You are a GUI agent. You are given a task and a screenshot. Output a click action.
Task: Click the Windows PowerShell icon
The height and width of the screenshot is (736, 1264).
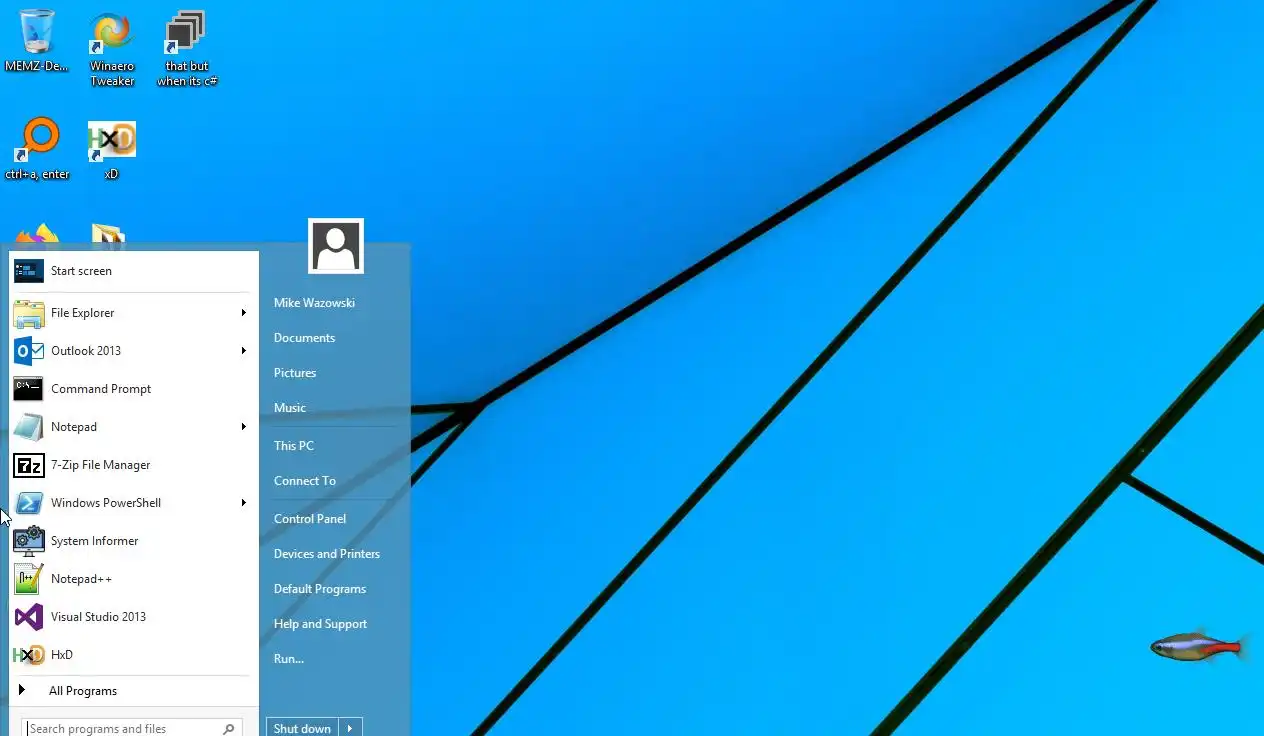point(29,503)
